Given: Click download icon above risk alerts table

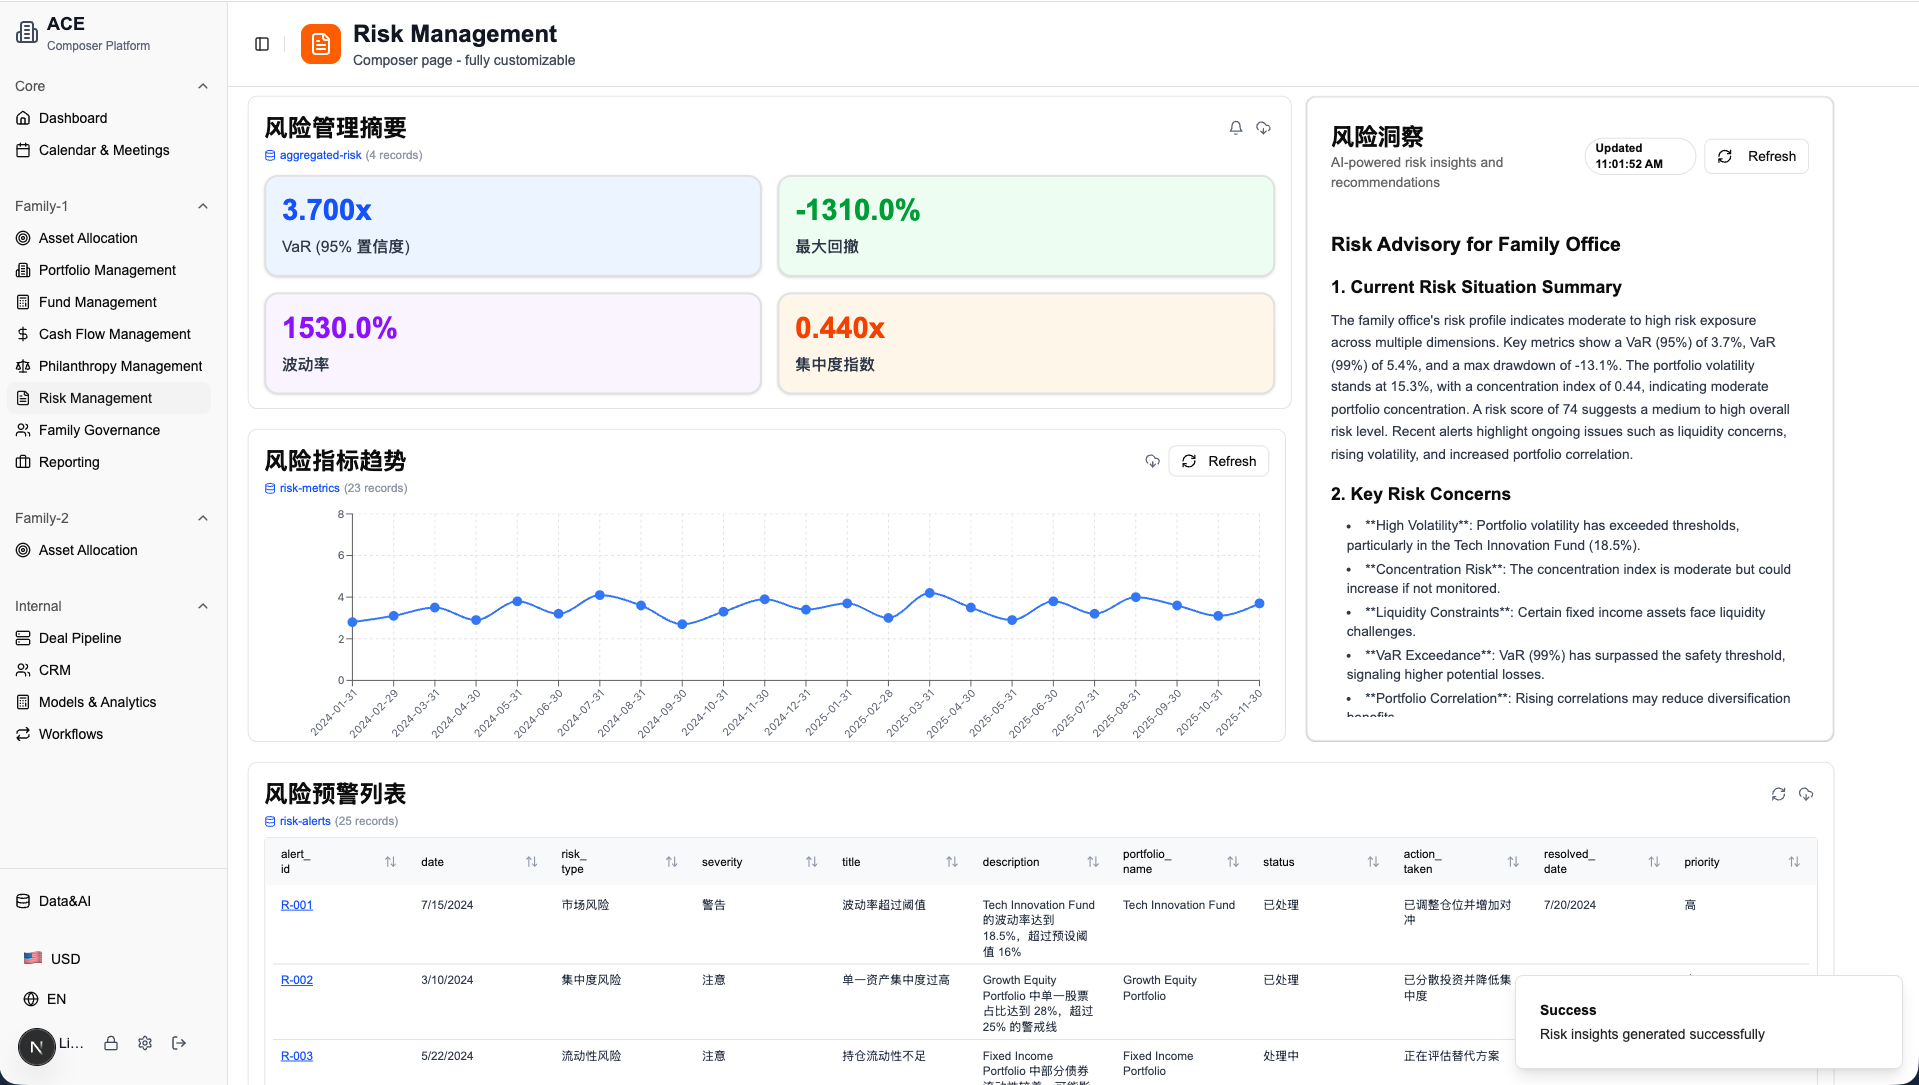Looking at the screenshot, I should click(1806, 794).
